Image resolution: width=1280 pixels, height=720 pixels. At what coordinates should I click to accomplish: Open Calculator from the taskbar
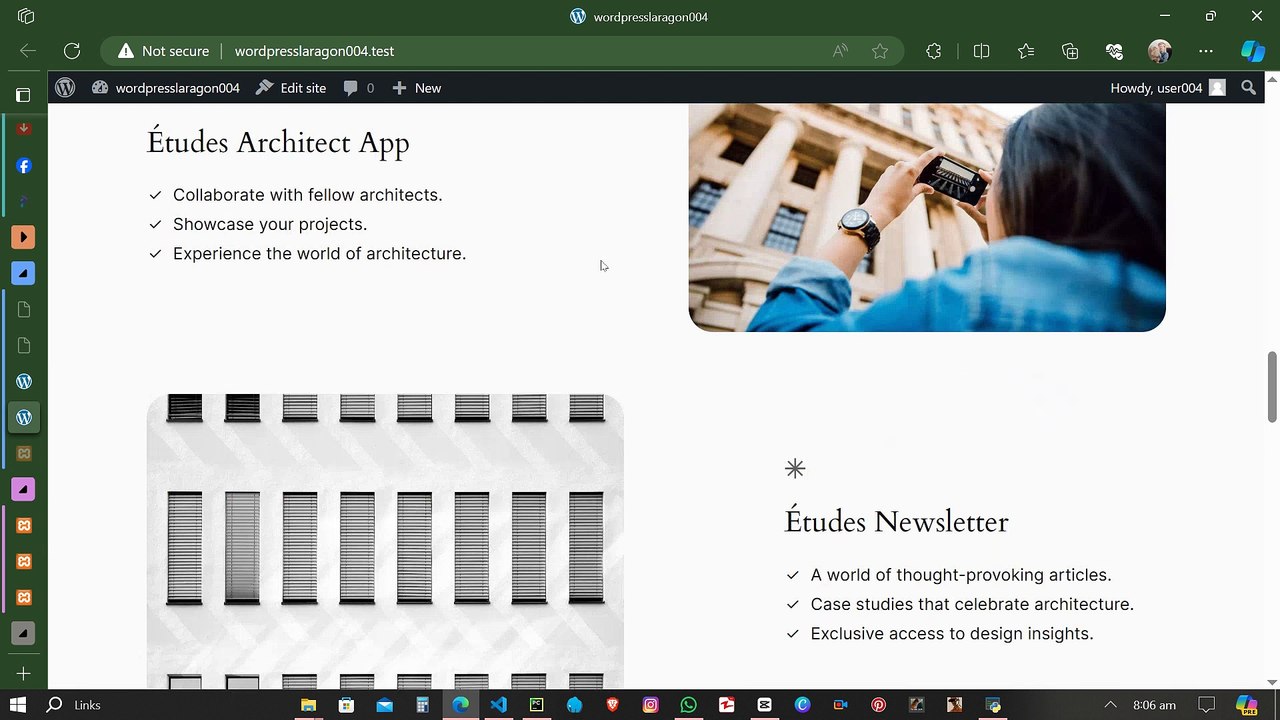coord(422,705)
